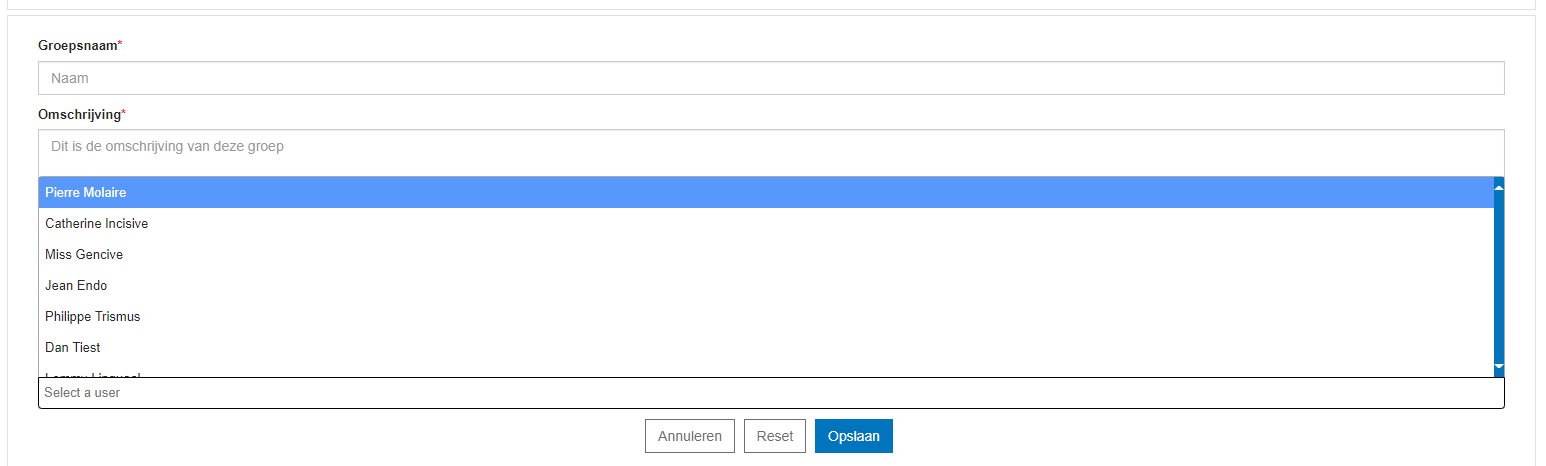Click the Reset button
The image size is (1546, 466).
[x=775, y=436]
